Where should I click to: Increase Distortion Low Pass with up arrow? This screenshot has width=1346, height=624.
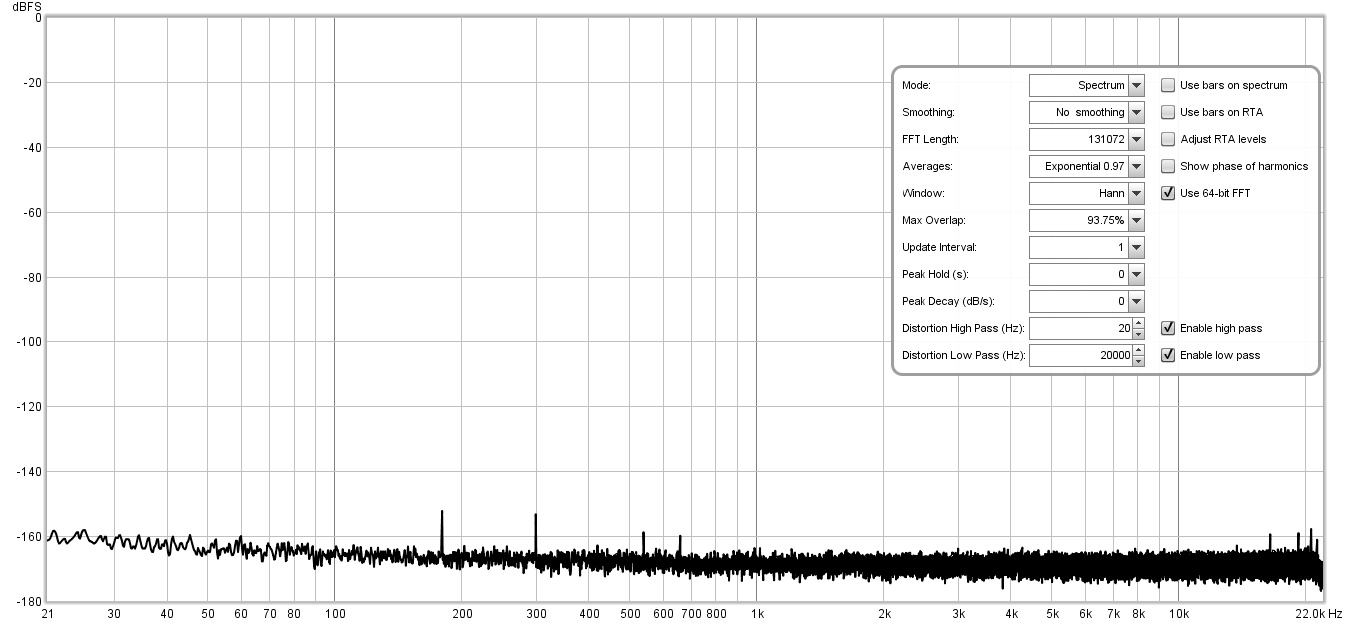click(x=1138, y=350)
